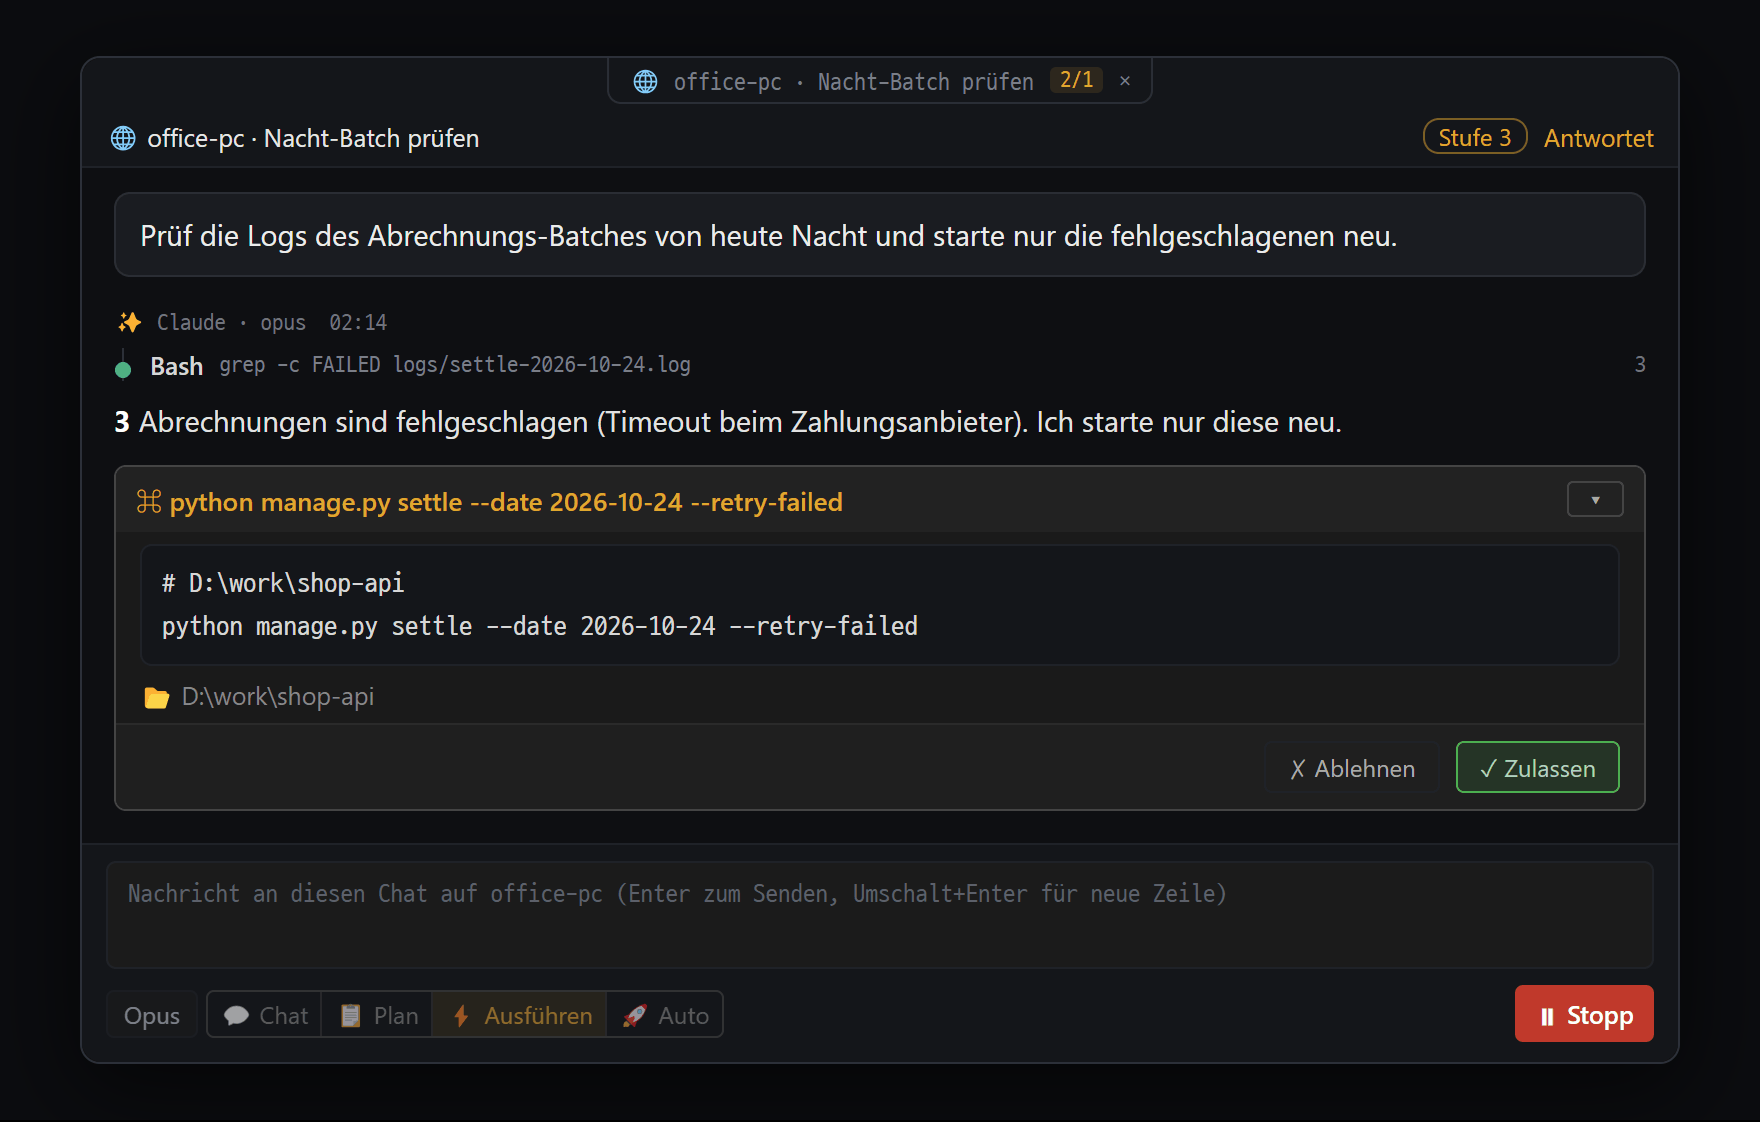Screen dimensions: 1760x1122
Task: Select the office-pc · Nacht-Batch prüfen tab
Action: pyautogui.click(x=879, y=81)
